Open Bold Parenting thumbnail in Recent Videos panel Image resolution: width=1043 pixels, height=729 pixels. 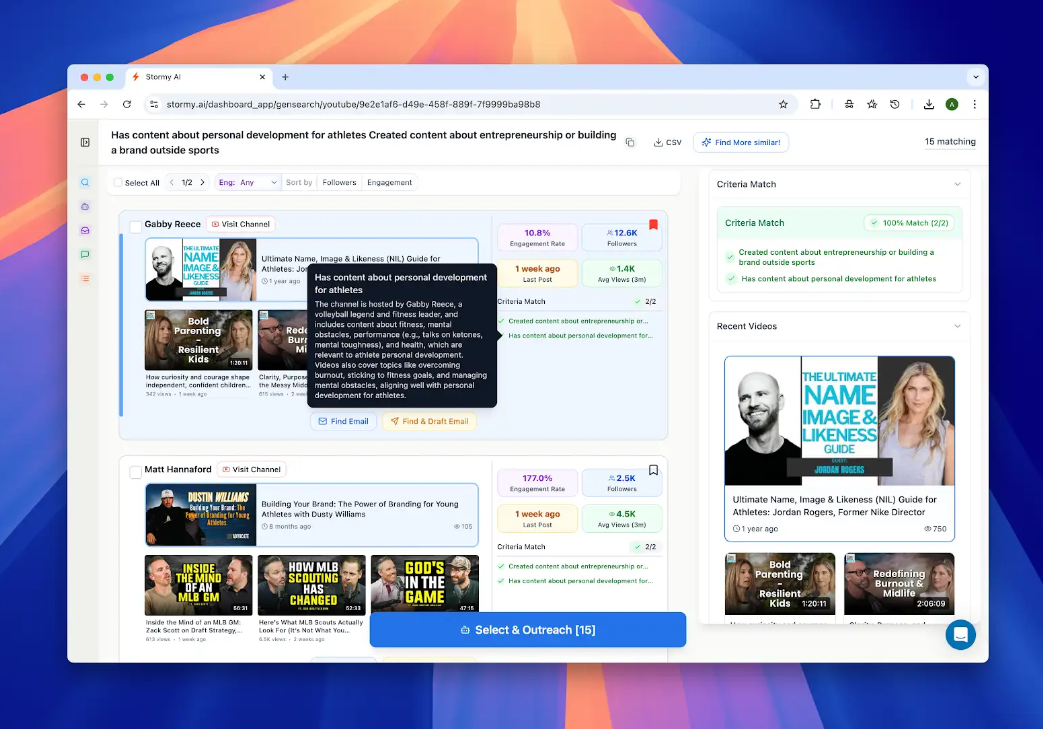pyautogui.click(x=780, y=584)
